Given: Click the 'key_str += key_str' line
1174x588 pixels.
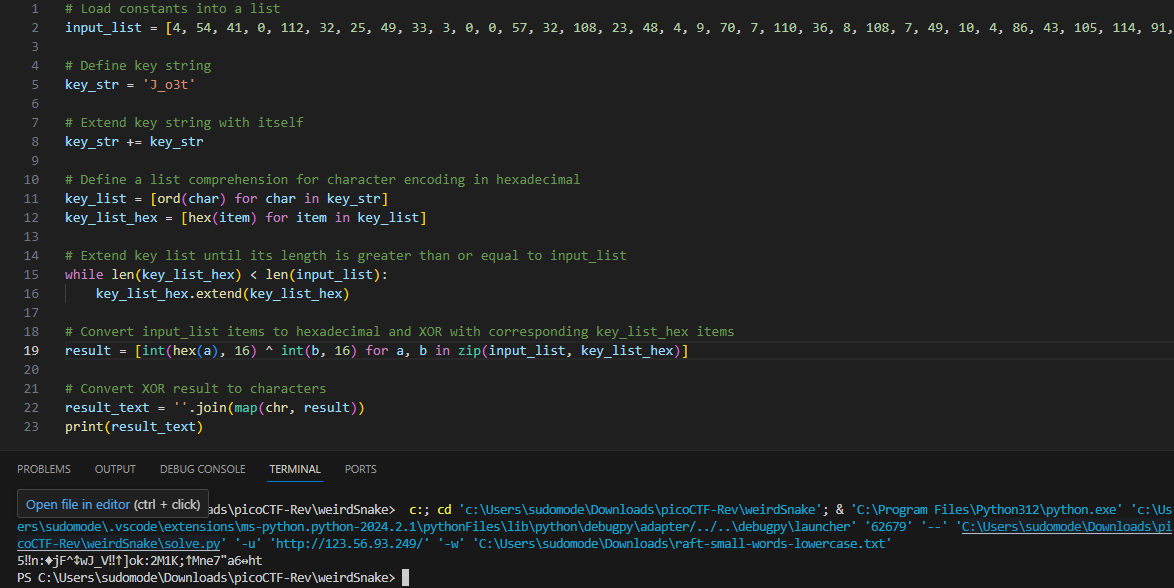Looking at the screenshot, I should [133, 141].
